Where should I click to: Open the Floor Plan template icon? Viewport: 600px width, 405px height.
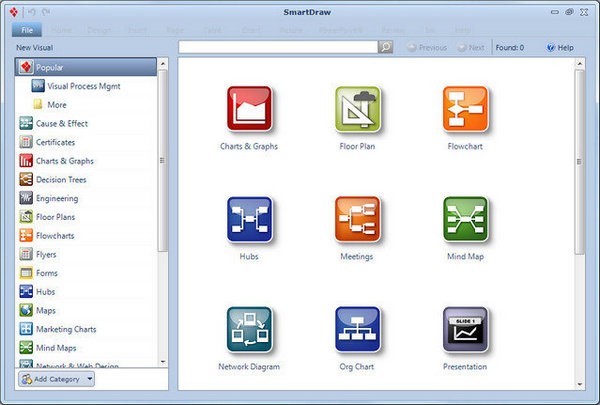click(357, 109)
